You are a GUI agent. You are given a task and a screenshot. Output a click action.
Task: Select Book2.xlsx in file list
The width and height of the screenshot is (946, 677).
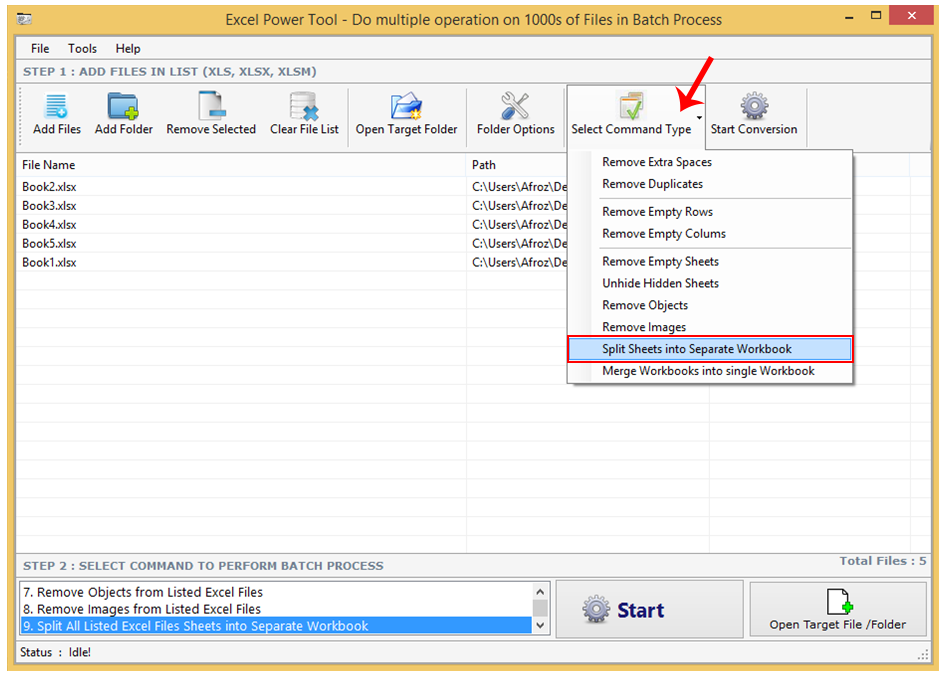49,187
